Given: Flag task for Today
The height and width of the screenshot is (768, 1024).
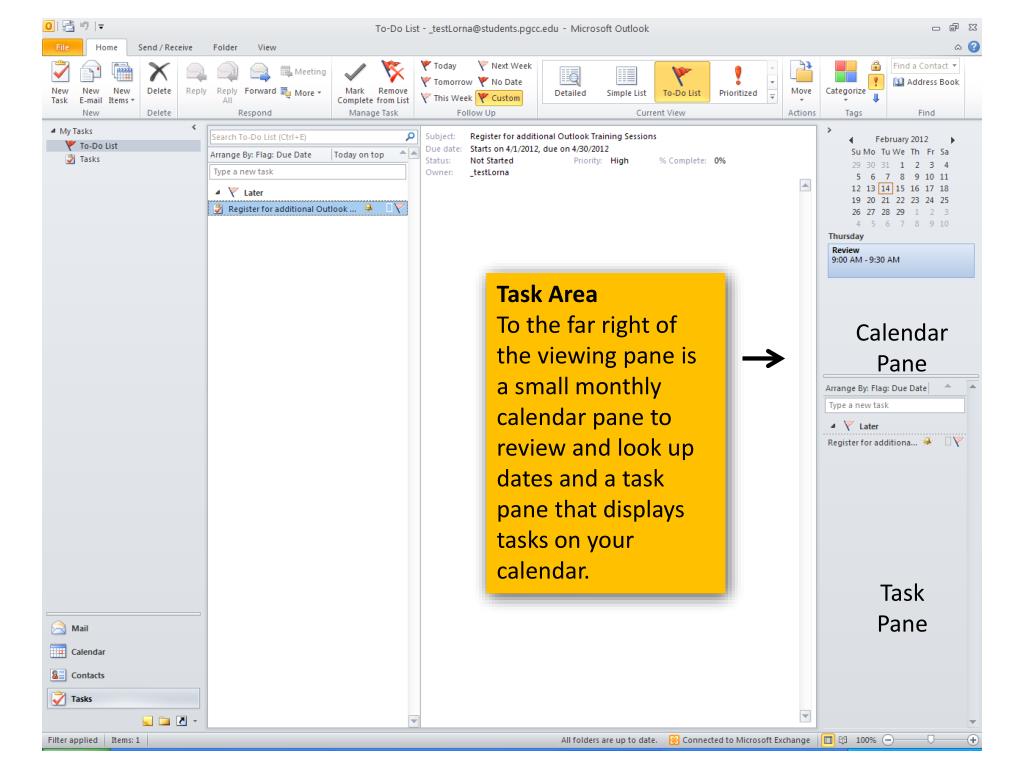Looking at the screenshot, I should (439, 66).
